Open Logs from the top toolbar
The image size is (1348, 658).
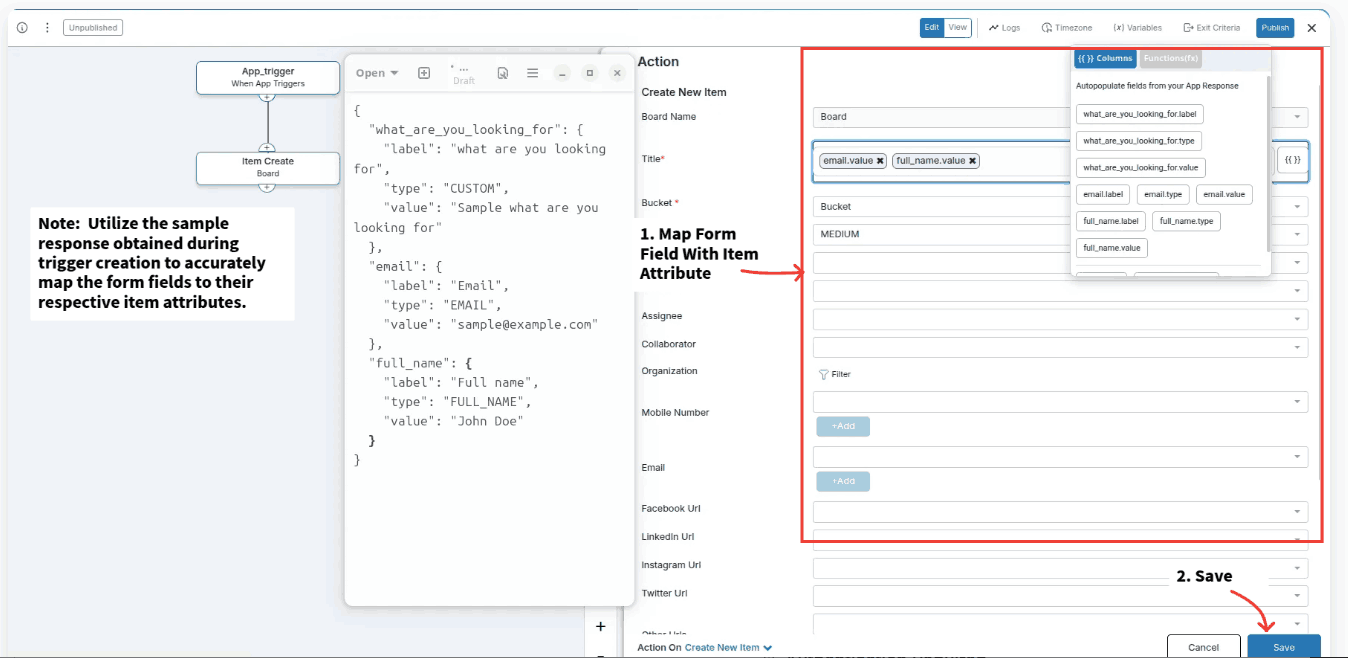coord(1005,28)
